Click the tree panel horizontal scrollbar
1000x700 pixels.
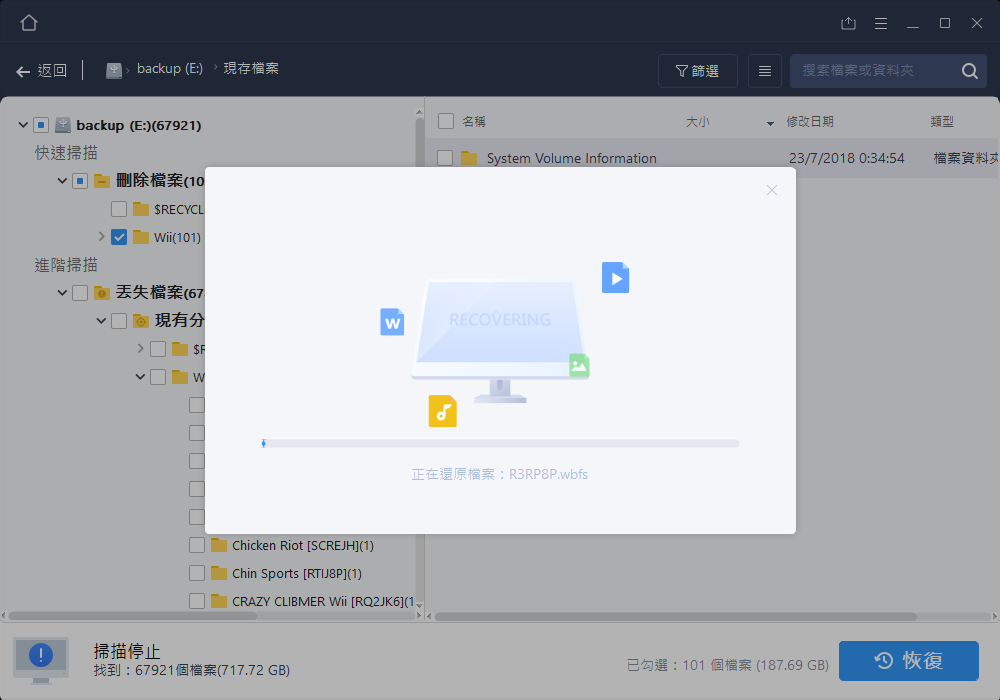pyautogui.click(x=133, y=616)
